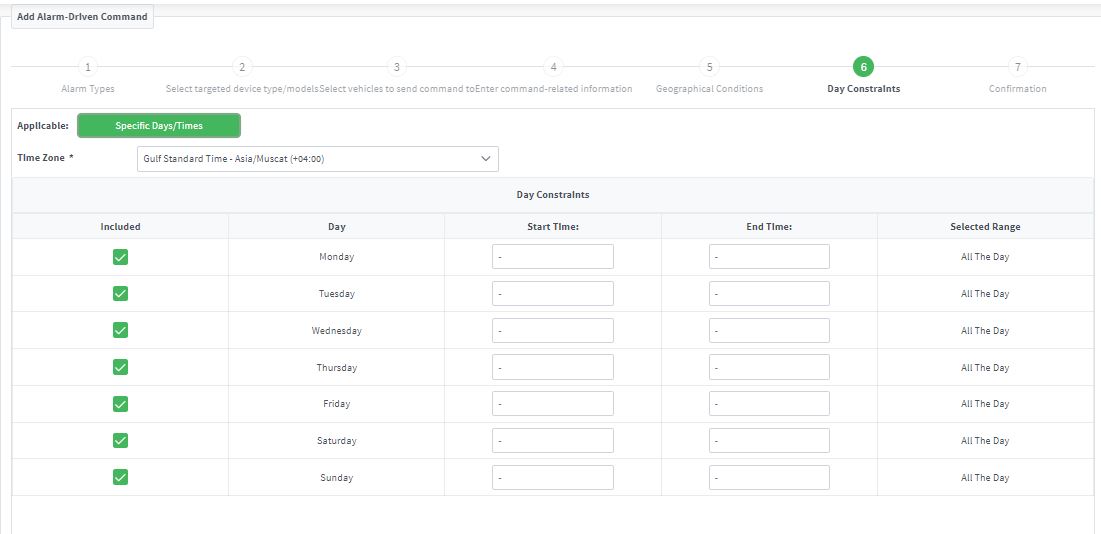The image size is (1101, 534).
Task: Toggle the Wednesday included checkbox
Action: (120, 331)
